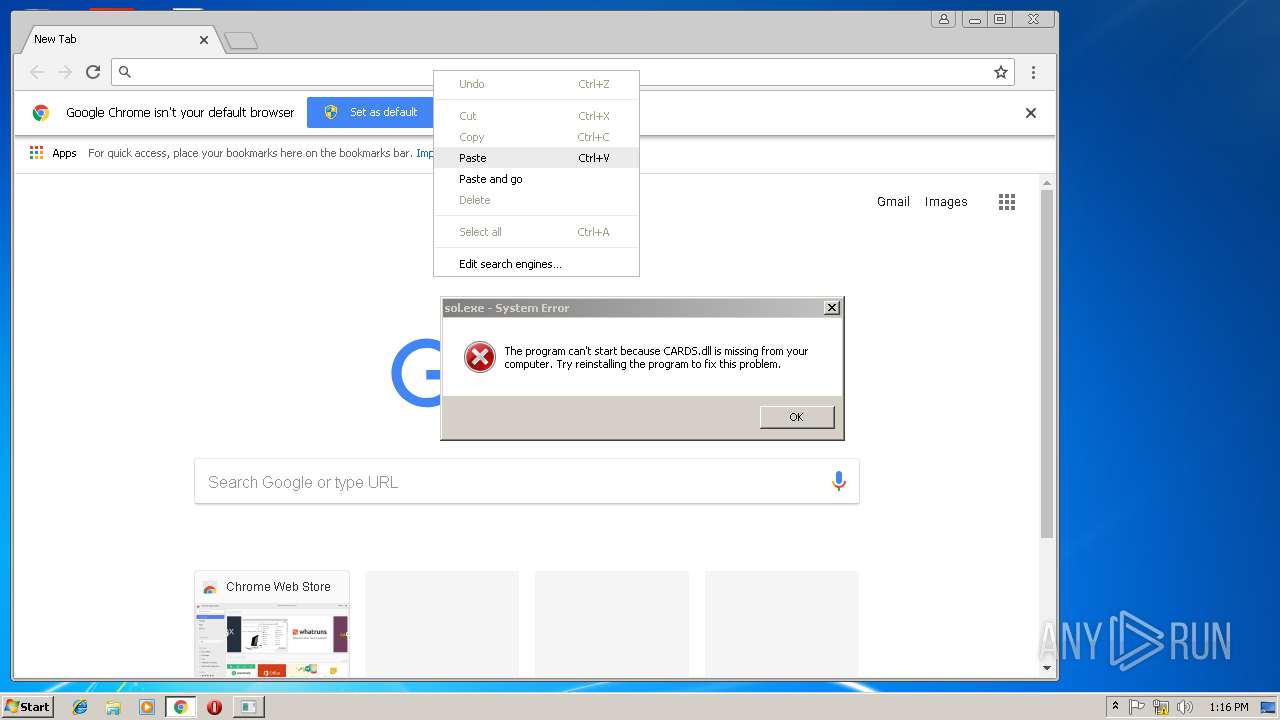Screen dimensions: 1280x720
Task: Click the New Tab tab label
Action: pyautogui.click(x=55, y=39)
